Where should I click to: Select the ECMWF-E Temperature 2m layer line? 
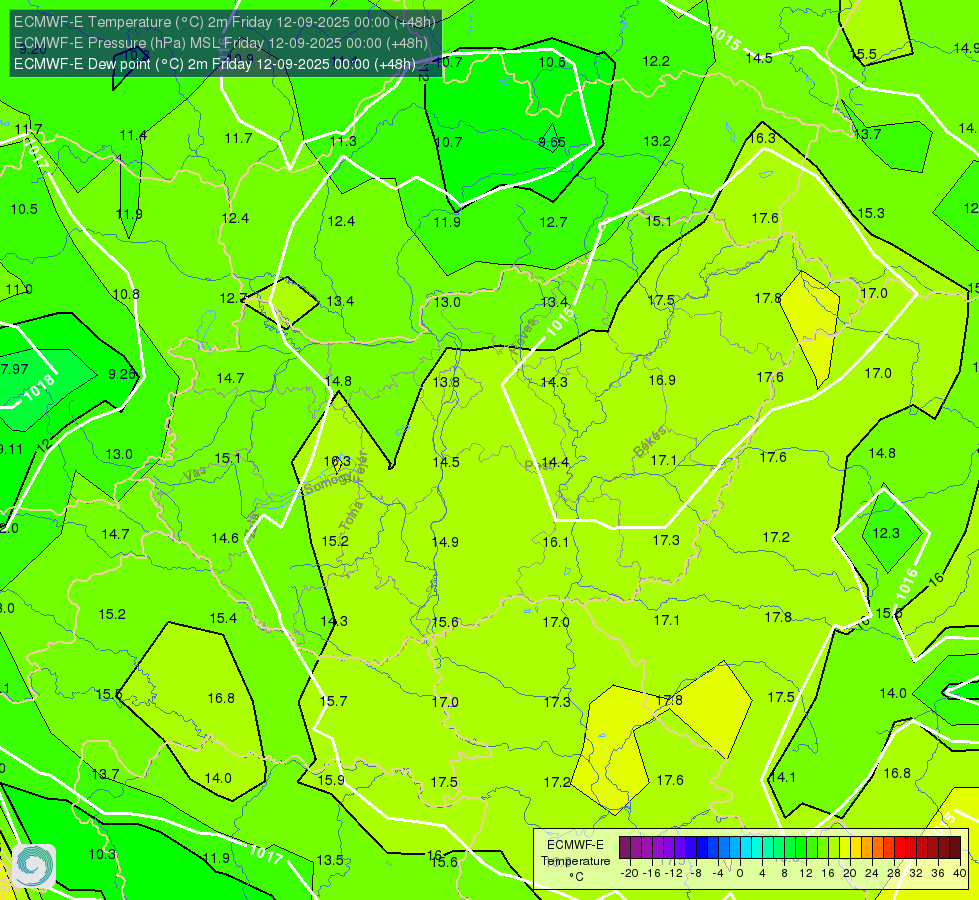224,22
